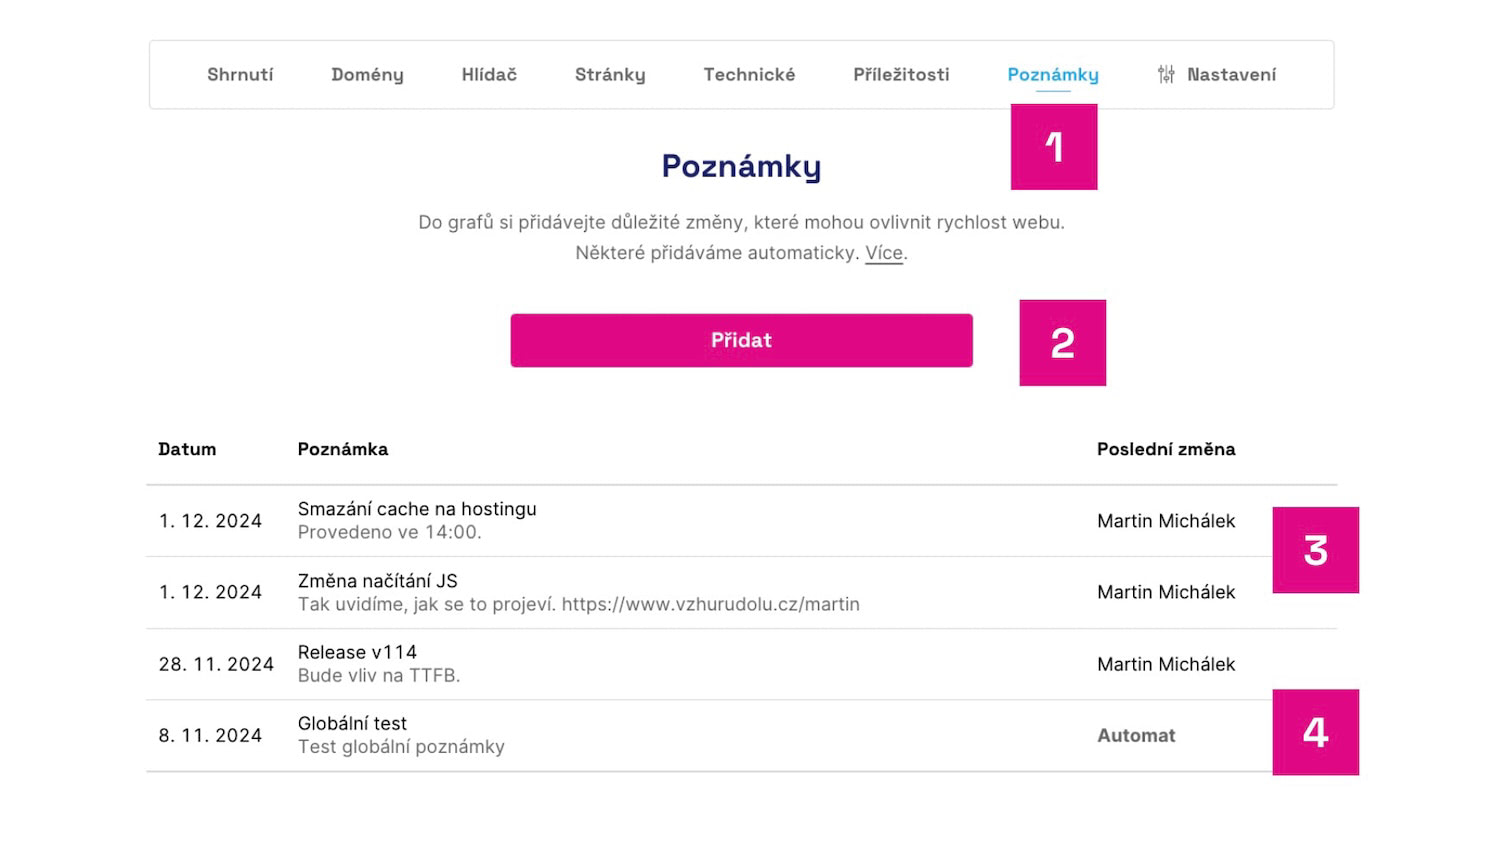Image resolution: width=1500 pixels, height=842 pixels.
Task: Open the Release v114 note entry
Action: pyautogui.click(x=358, y=652)
